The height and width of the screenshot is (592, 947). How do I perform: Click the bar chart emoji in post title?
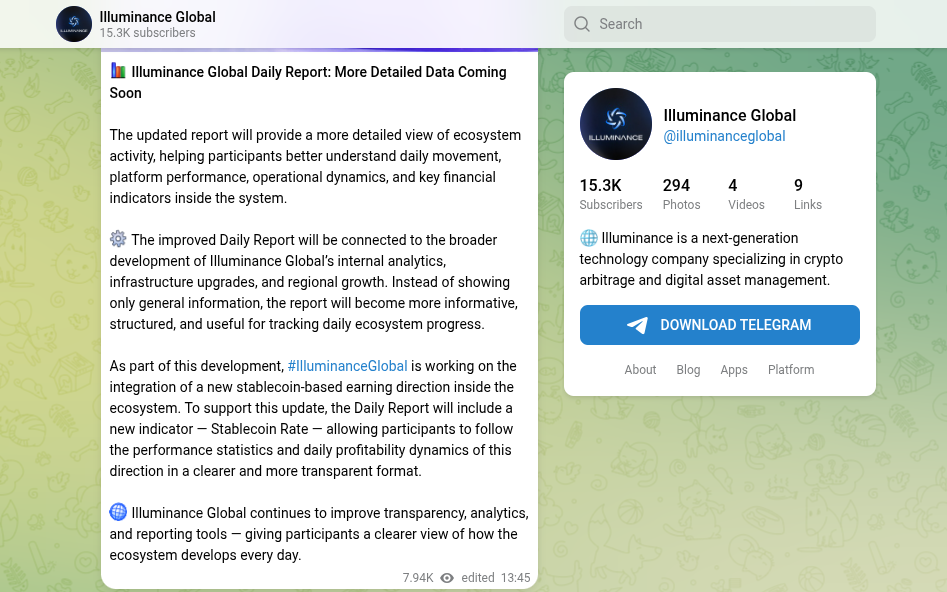click(x=118, y=71)
